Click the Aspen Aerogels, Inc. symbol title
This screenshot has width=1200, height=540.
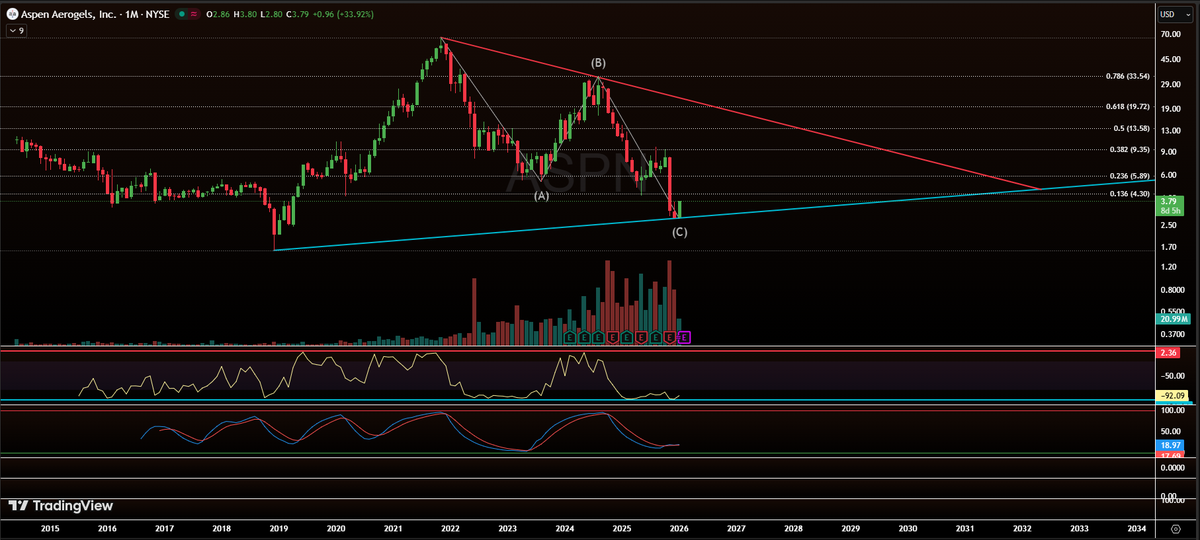[67, 15]
